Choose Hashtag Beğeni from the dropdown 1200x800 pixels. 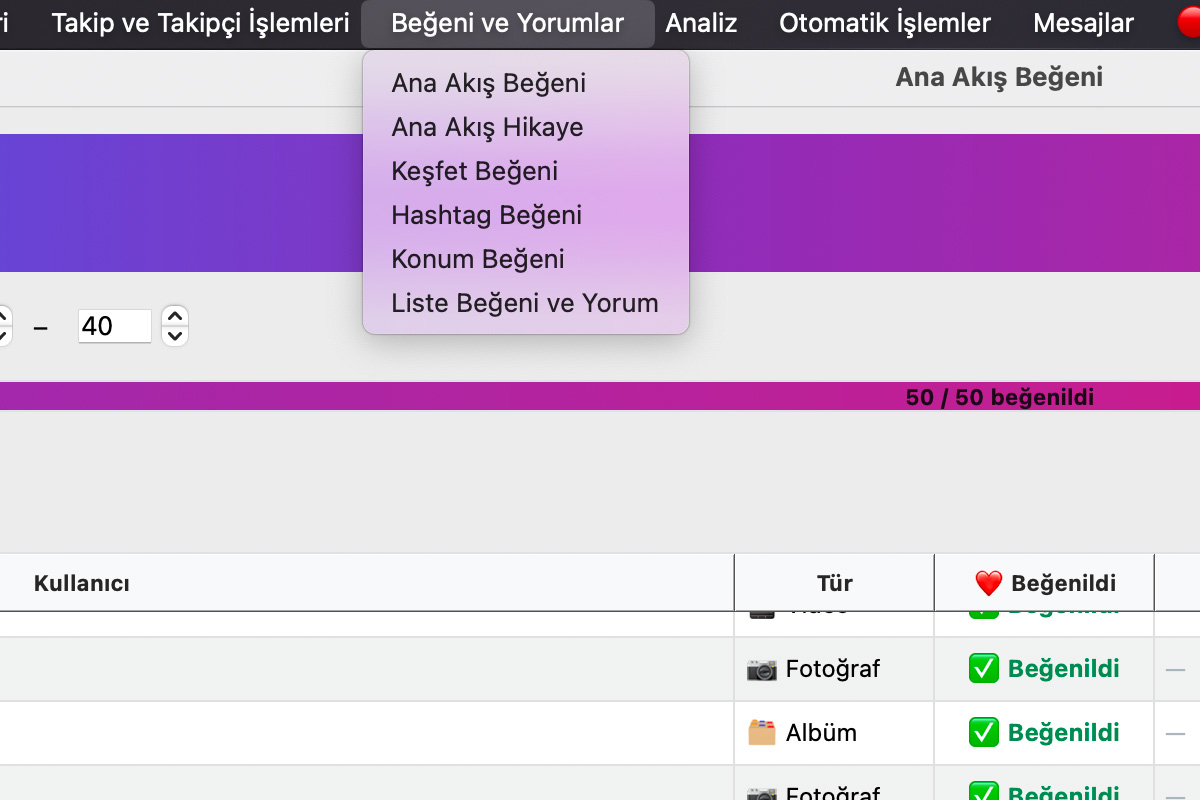click(x=486, y=215)
